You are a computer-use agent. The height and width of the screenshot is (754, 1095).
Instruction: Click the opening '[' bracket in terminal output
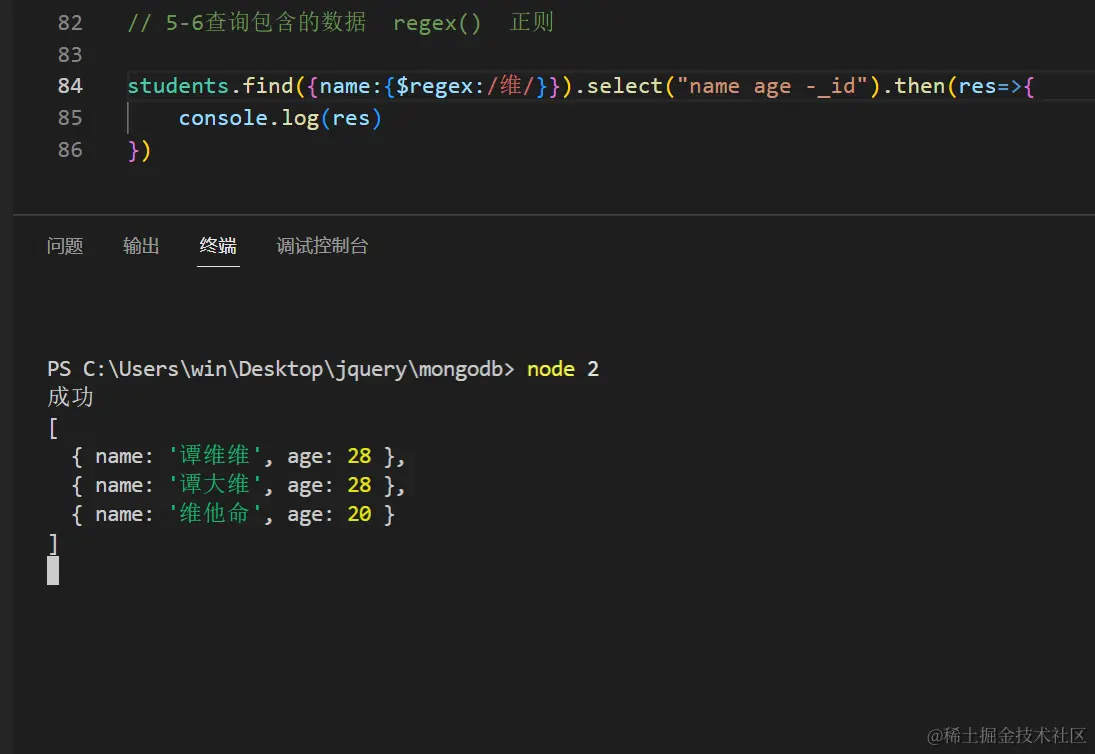[x=53, y=427]
